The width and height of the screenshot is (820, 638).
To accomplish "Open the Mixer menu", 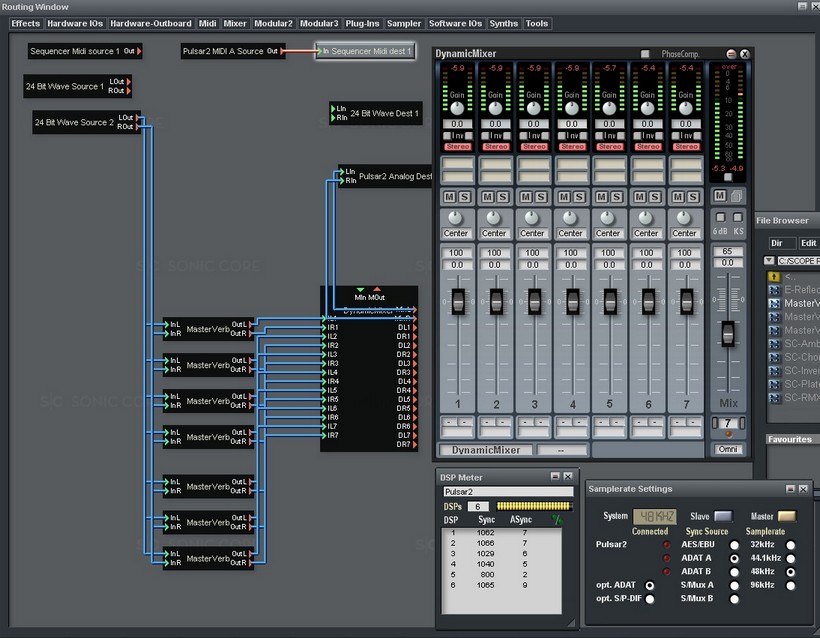I will [x=235, y=24].
